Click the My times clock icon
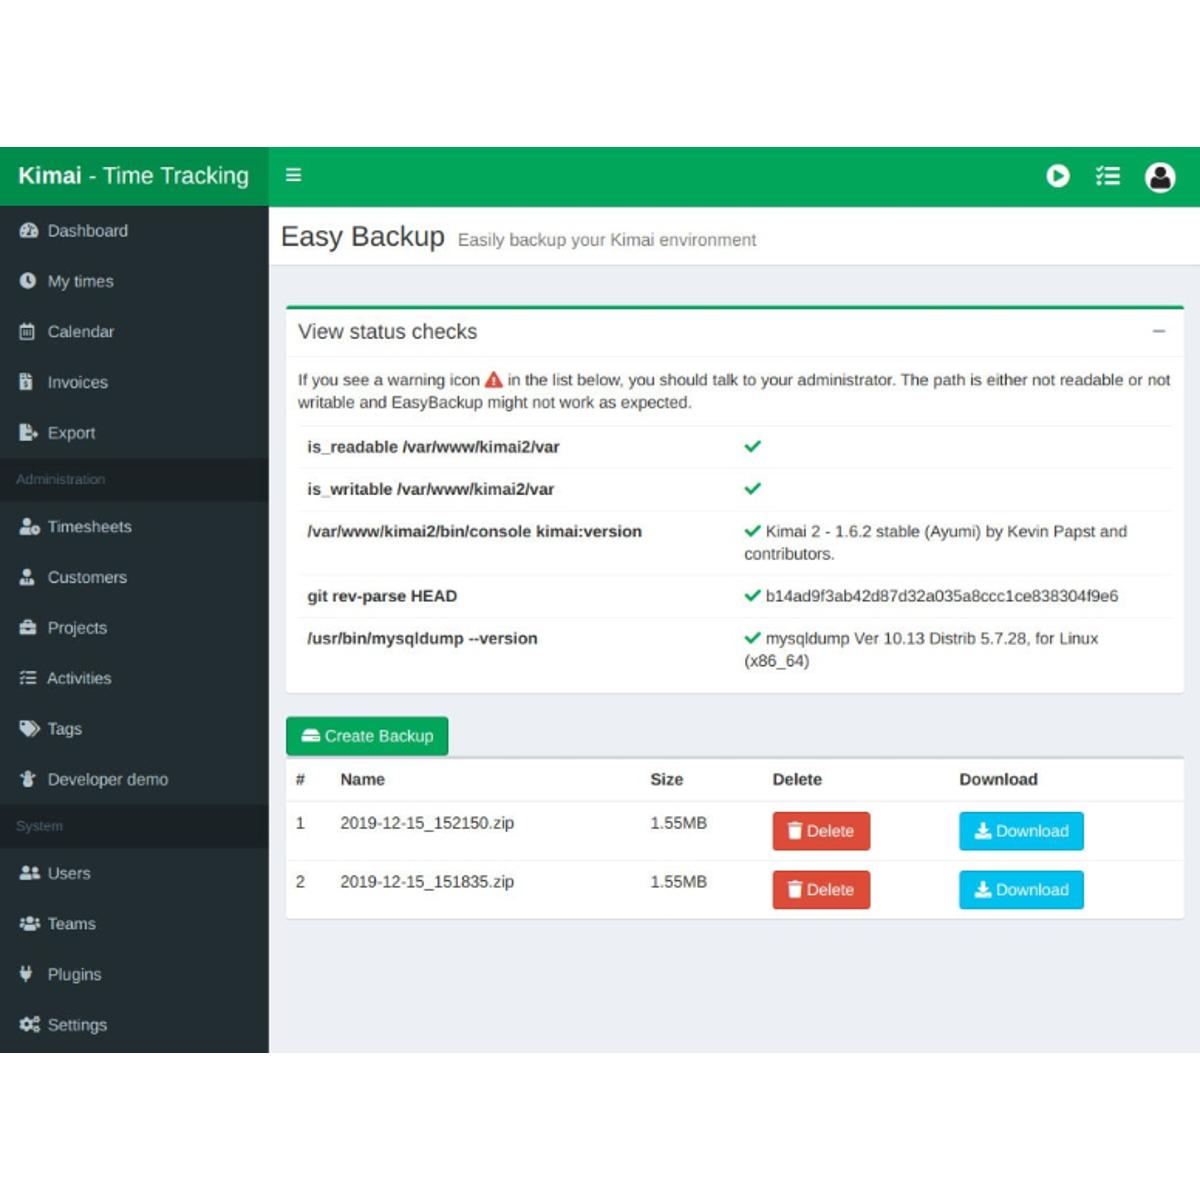1200x1200 pixels. point(28,281)
